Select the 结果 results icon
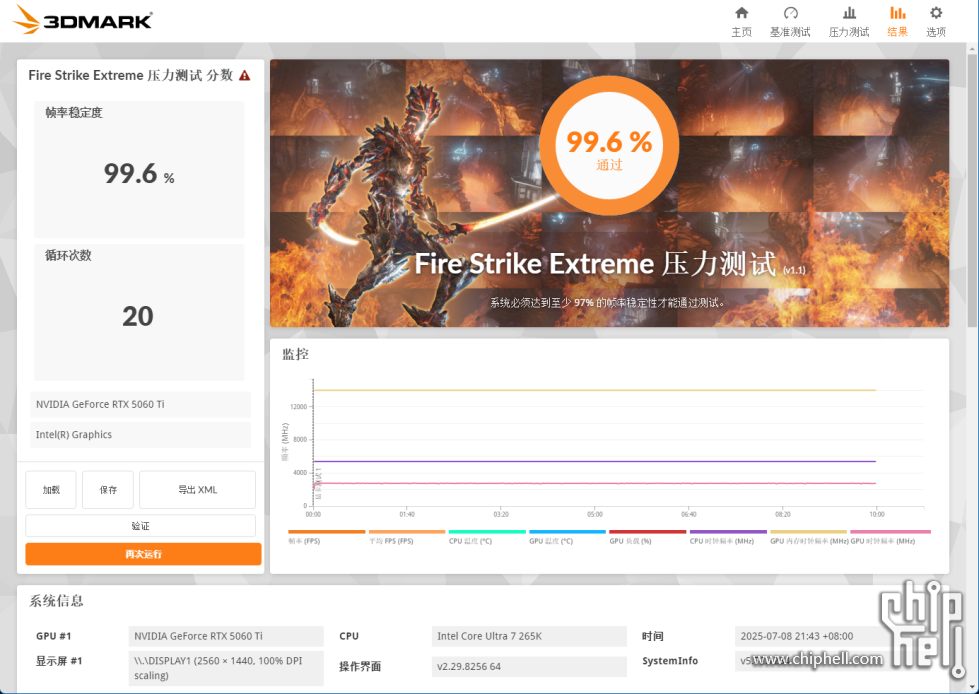The width and height of the screenshot is (979, 694). click(897, 13)
